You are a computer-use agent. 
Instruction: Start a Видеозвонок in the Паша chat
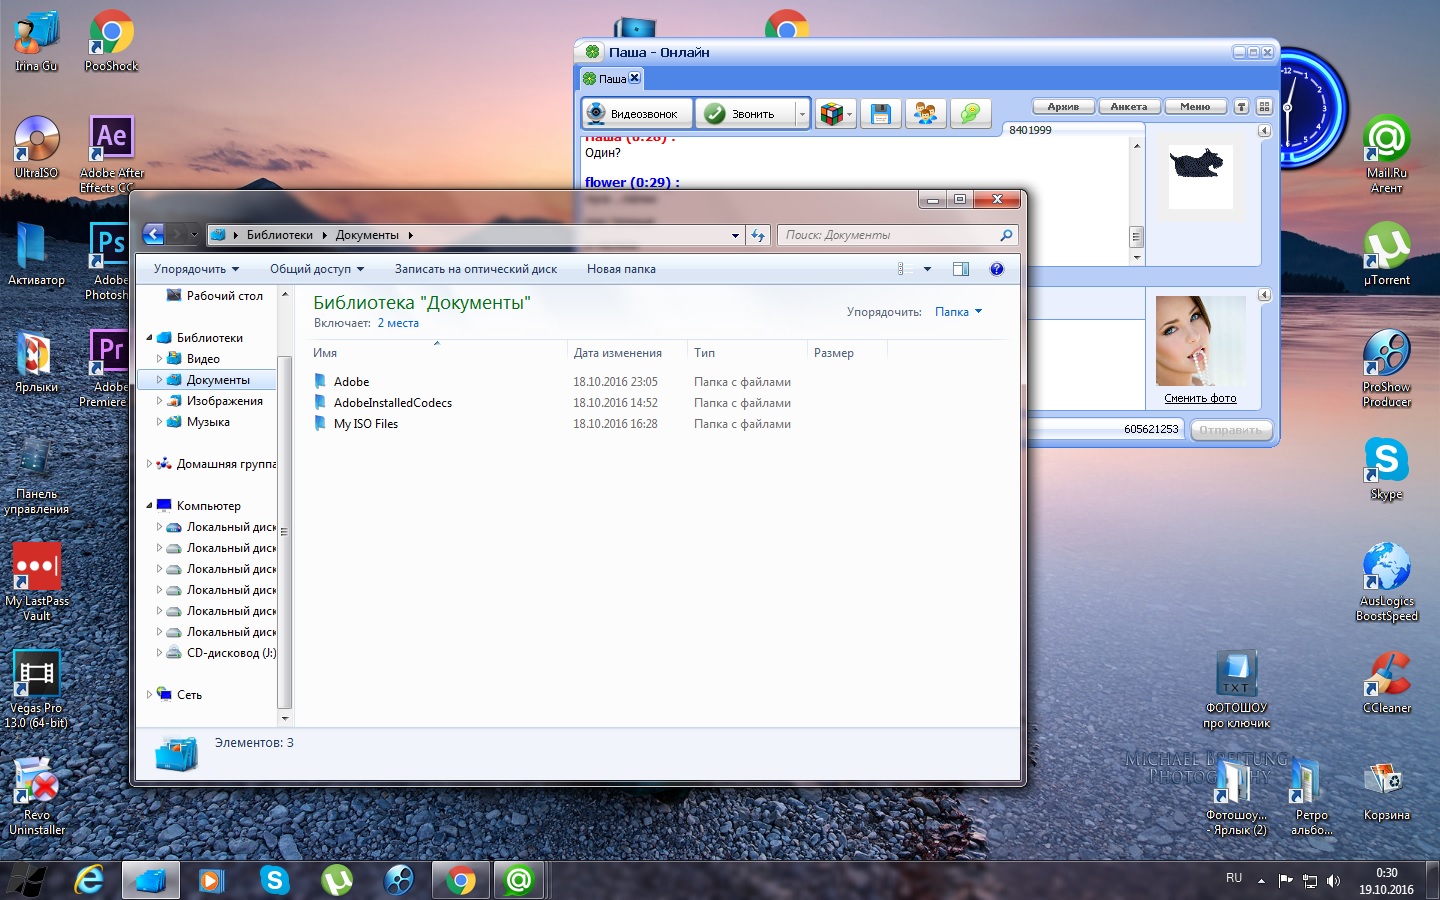(x=636, y=114)
